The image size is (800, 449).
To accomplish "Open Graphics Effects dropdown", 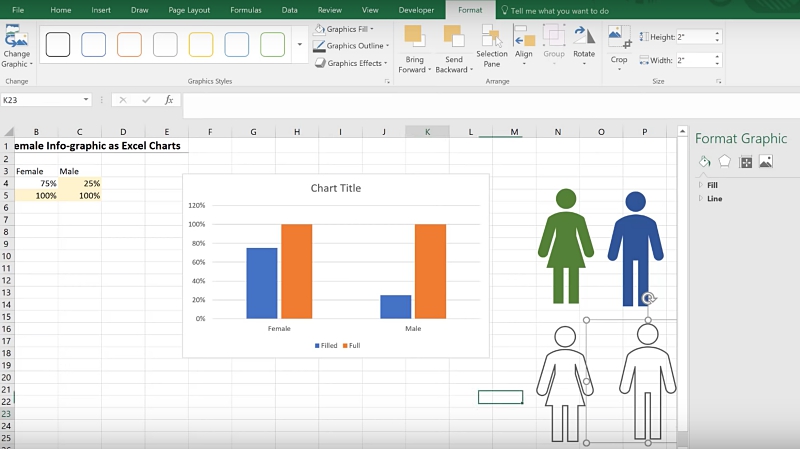I will [351, 63].
